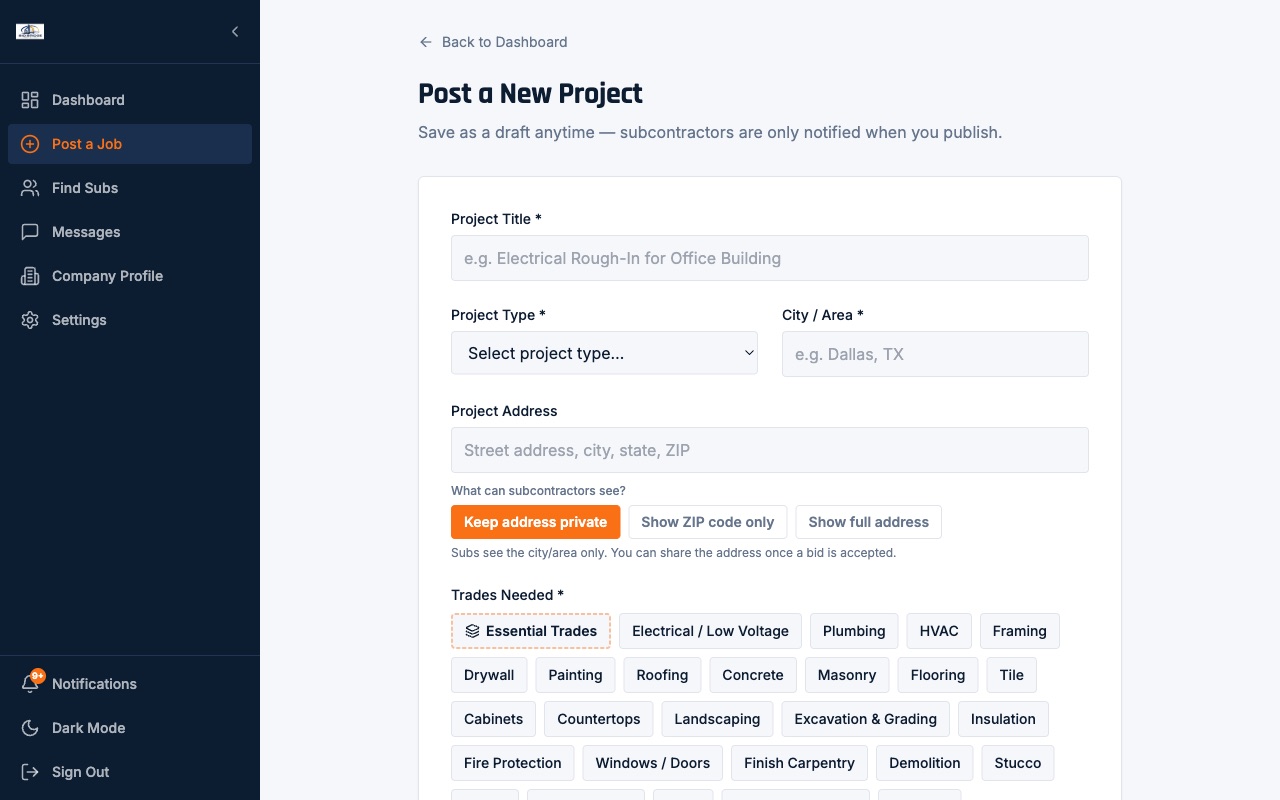Click the Sign Out arrow icon
The height and width of the screenshot is (800, 1280).
[x=30, y=772]
